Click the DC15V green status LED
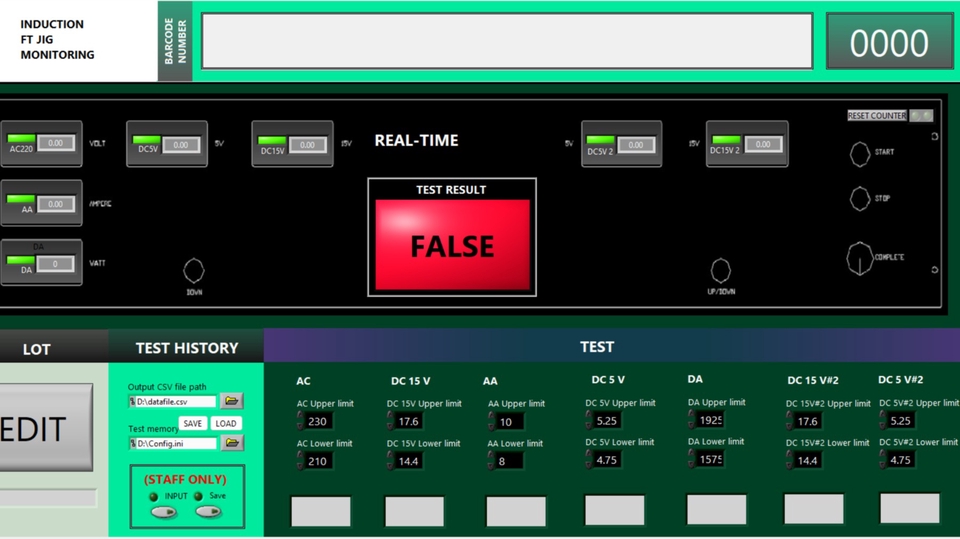The width and height of the screenshot is (960, 539). [272, 141]
